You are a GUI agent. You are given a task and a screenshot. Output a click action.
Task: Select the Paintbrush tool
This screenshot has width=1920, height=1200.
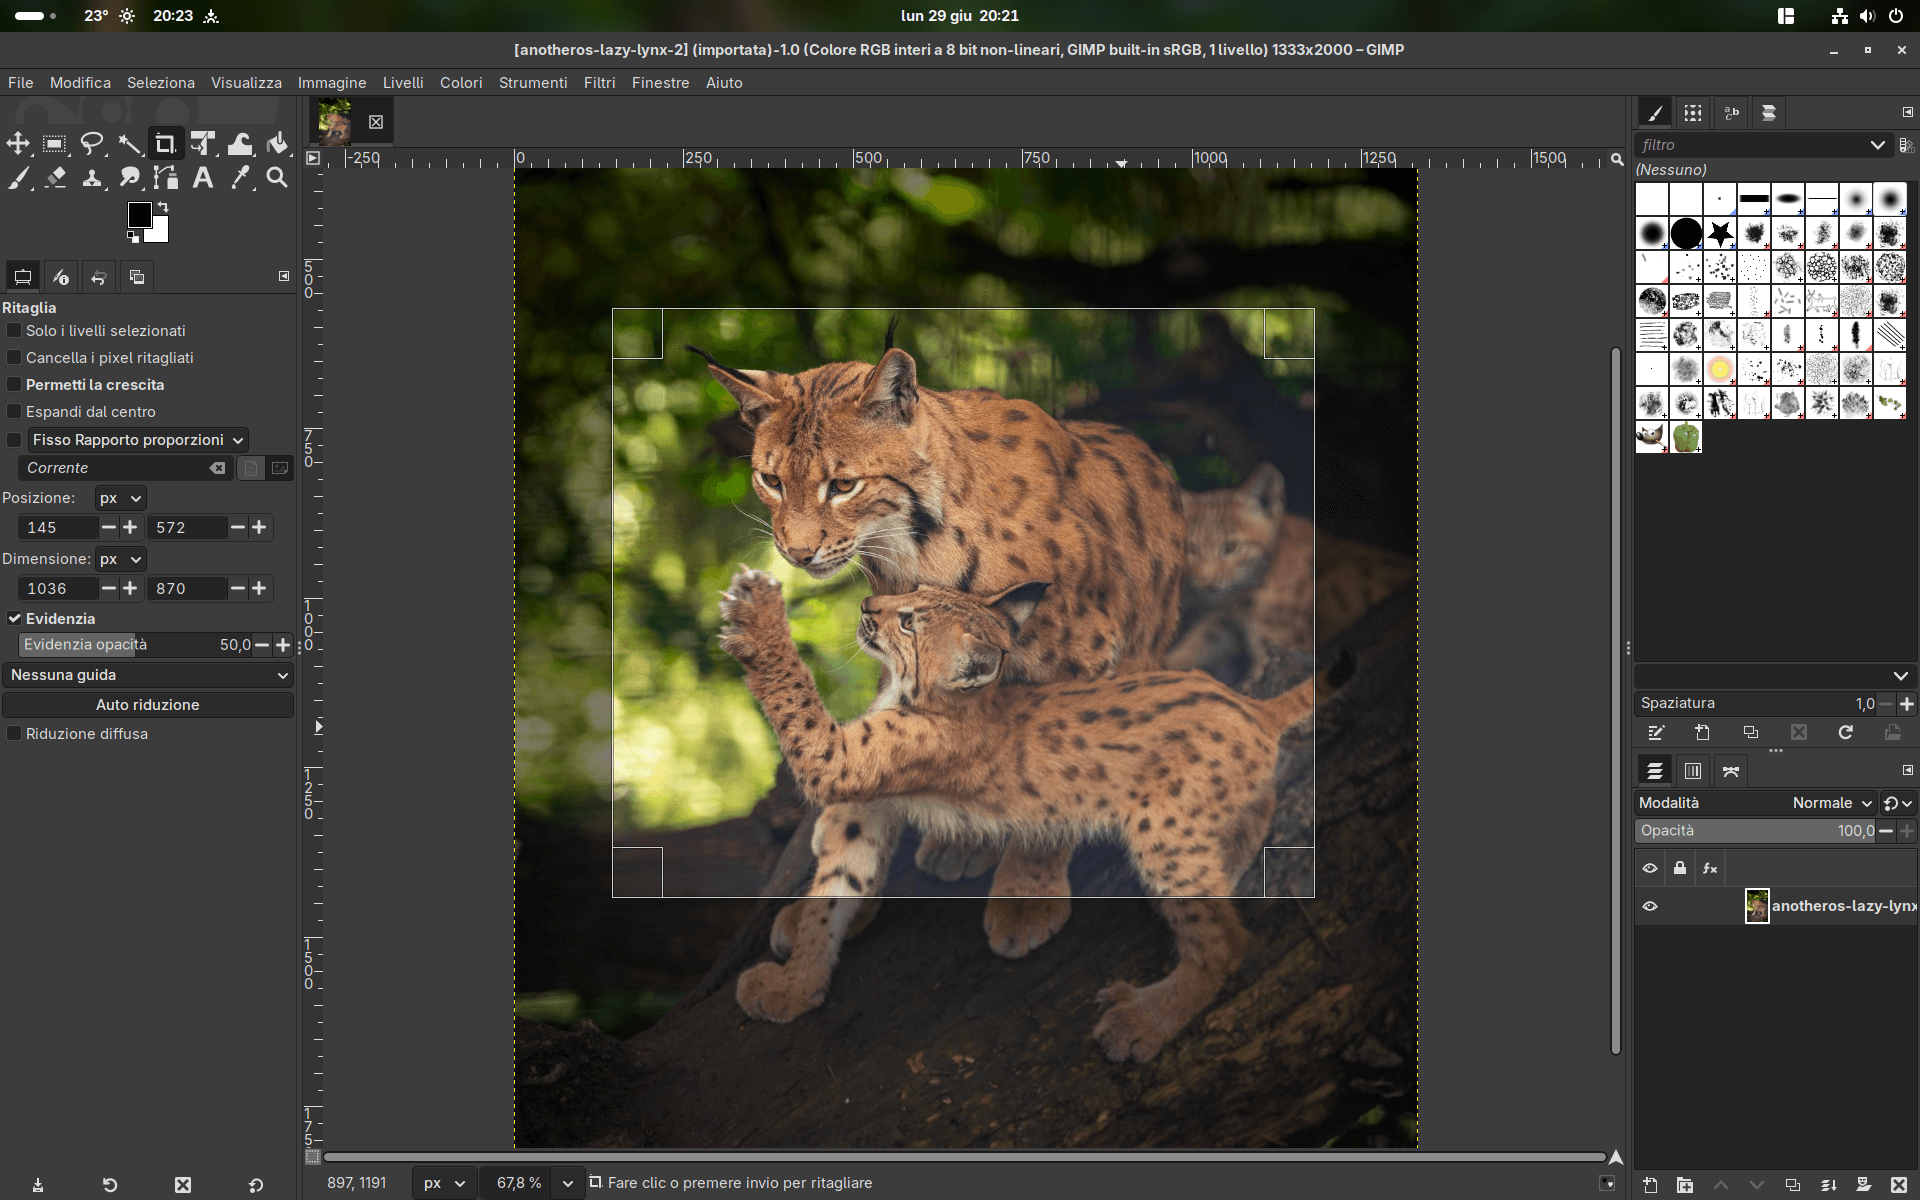[x=18, y=178]
